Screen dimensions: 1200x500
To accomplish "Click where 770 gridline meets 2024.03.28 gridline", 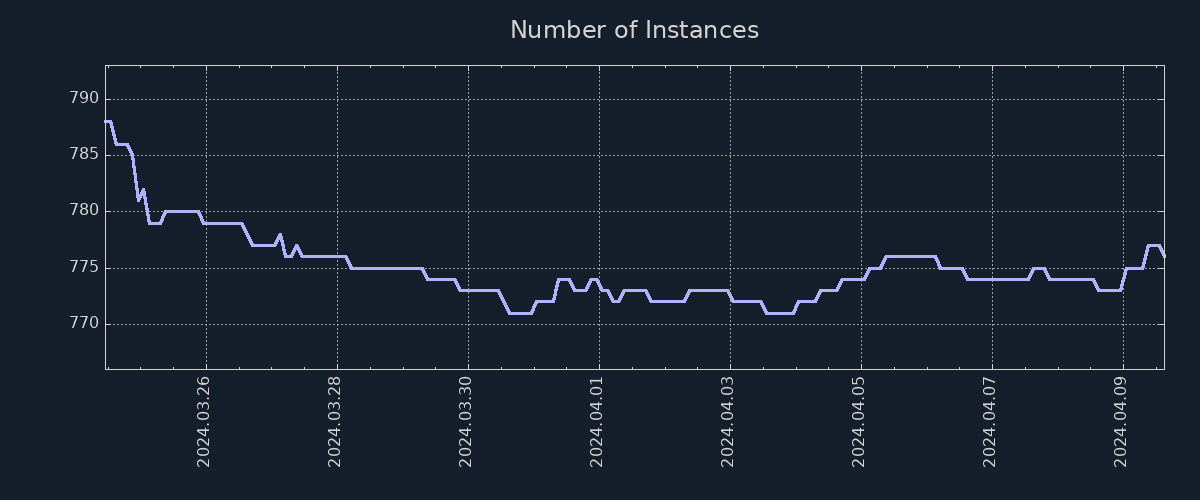I will (337, 324).
